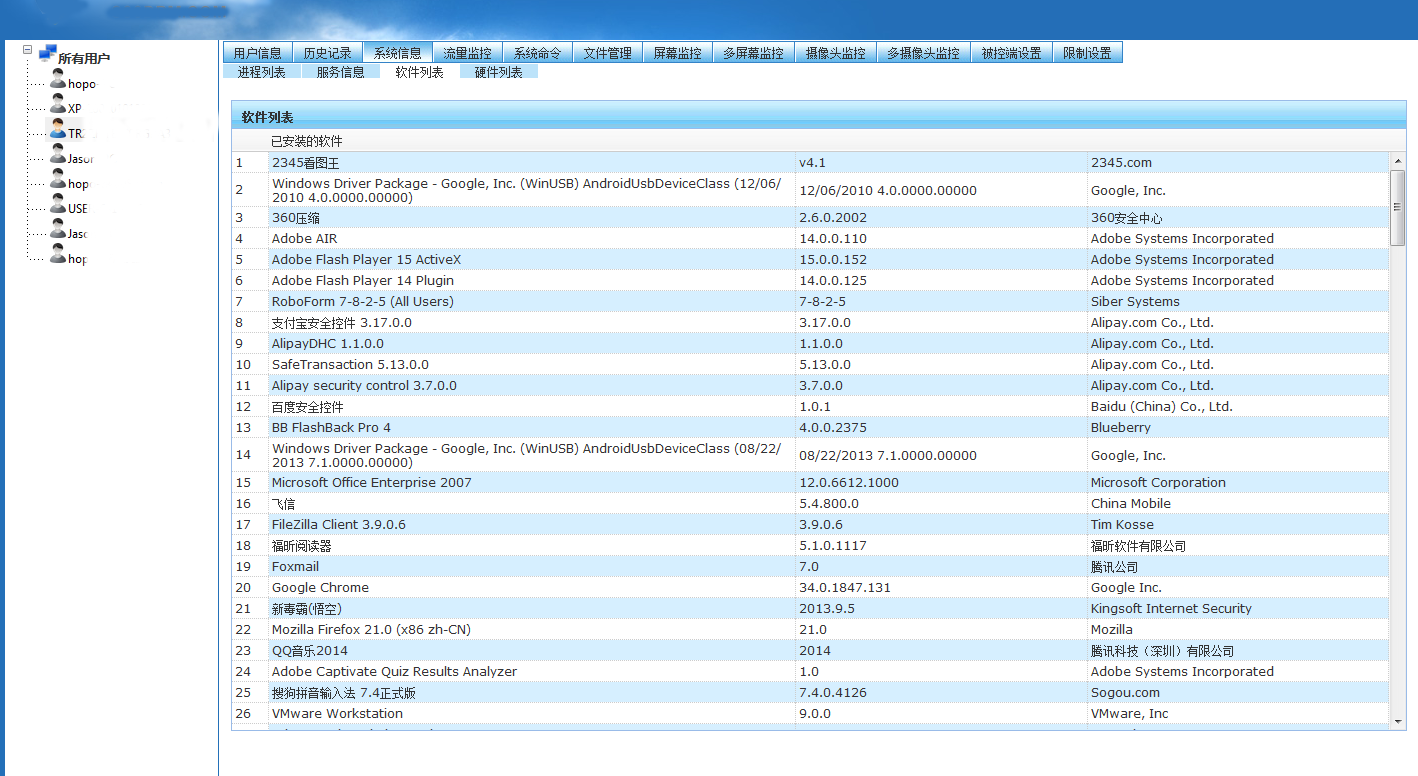Click Mozilla Firefox 21.0 (x86 zh-CN)
1418x776 pixels.
[x=811, y=629]
